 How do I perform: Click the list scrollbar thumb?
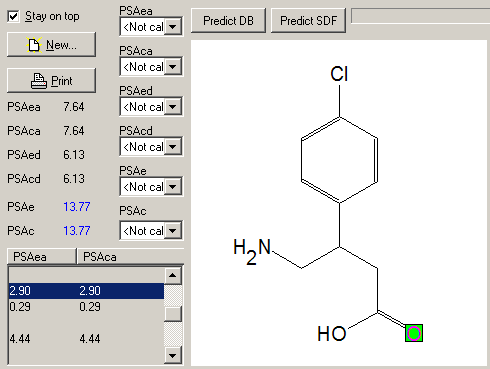(x=173, y=314)
